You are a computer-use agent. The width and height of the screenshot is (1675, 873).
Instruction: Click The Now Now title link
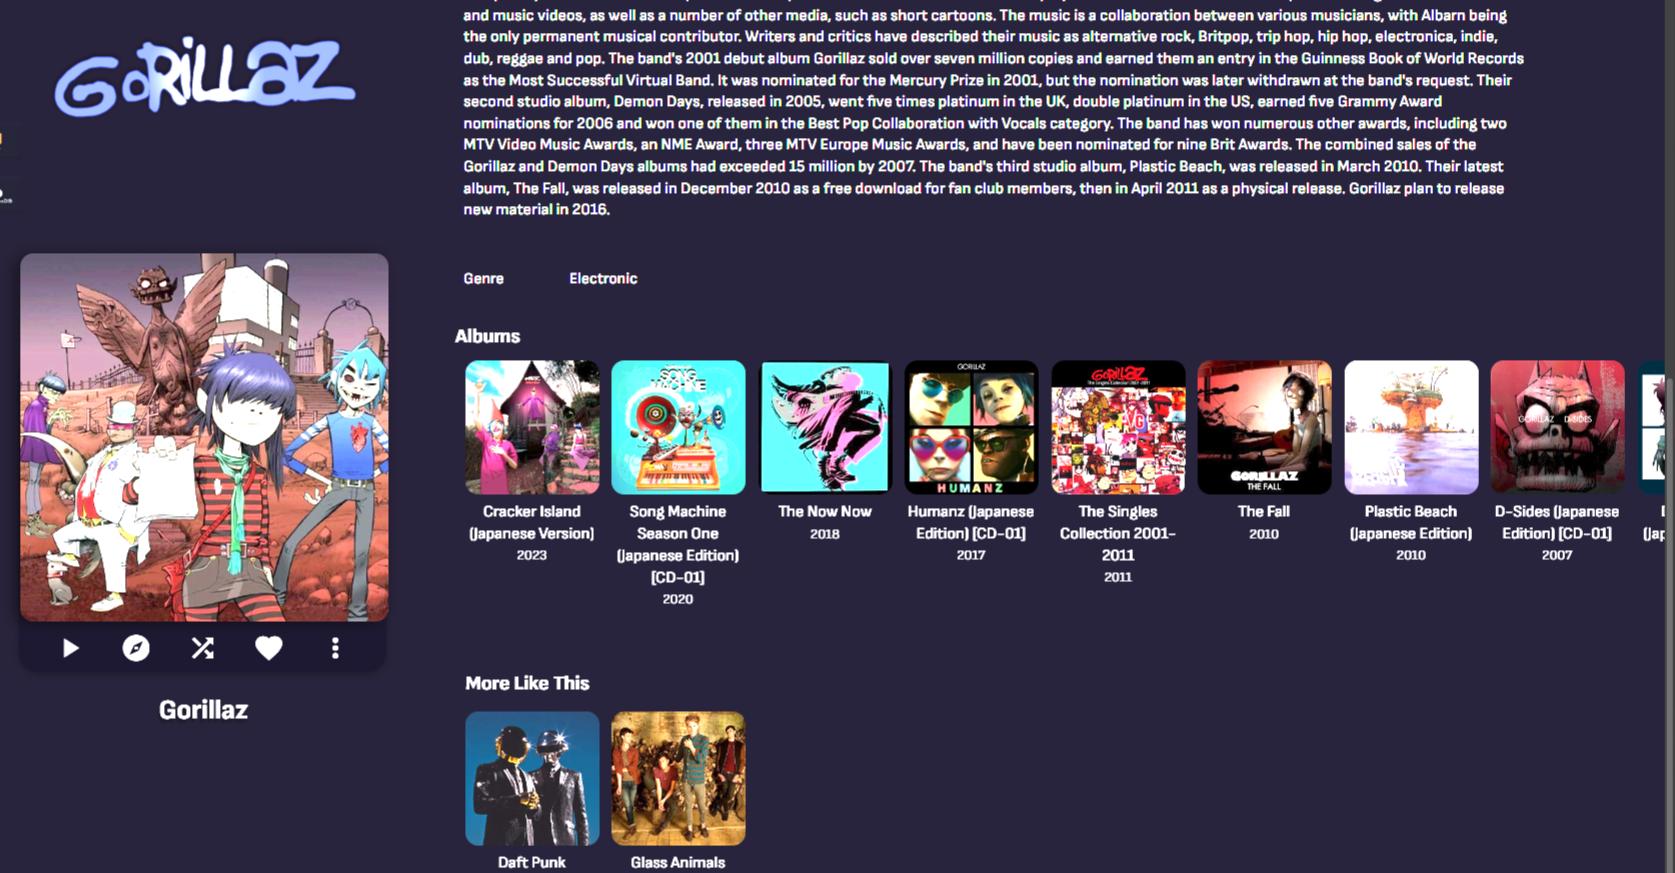coord(825,511)
